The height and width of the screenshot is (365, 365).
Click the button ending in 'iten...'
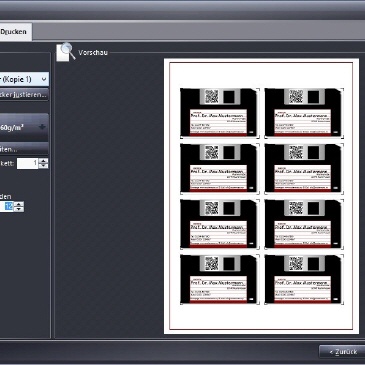(x=24, y=149)
